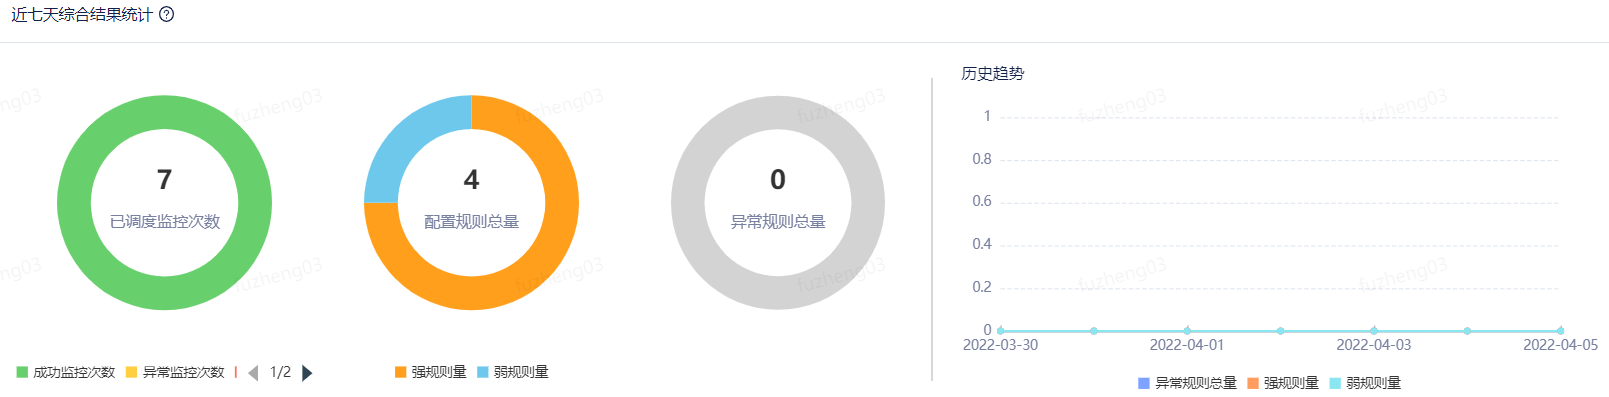
Task: Select the 2022-04-05 data point
Action: click(1560, 330)
